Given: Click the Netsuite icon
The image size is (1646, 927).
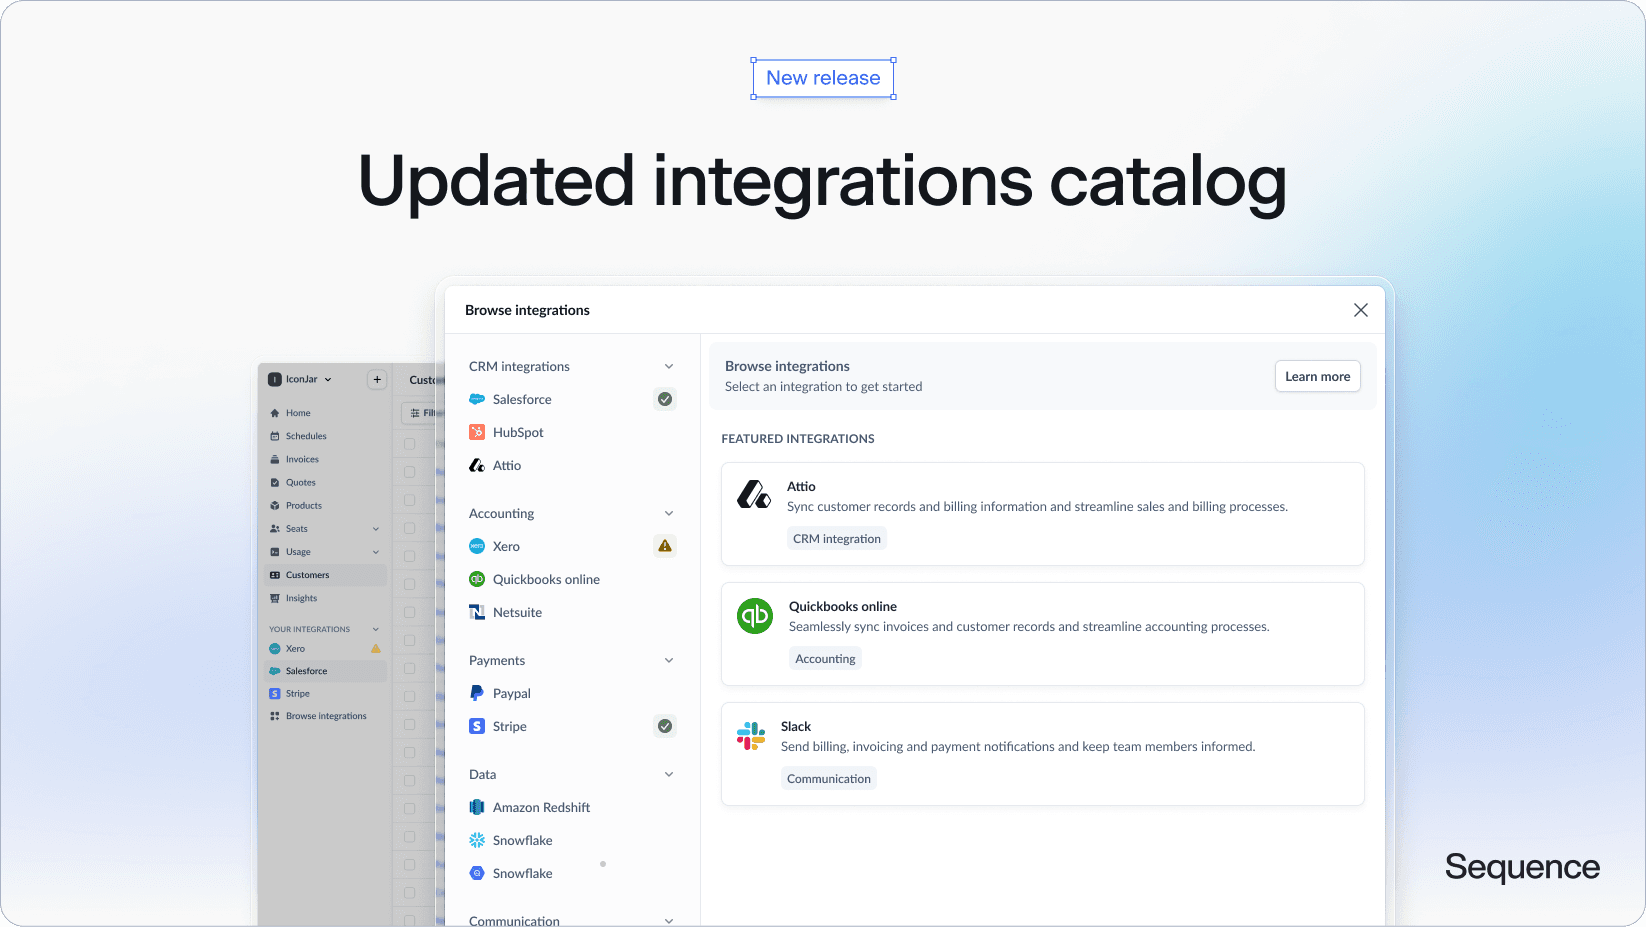Looking at the screenshot, I should click(477, 612).
